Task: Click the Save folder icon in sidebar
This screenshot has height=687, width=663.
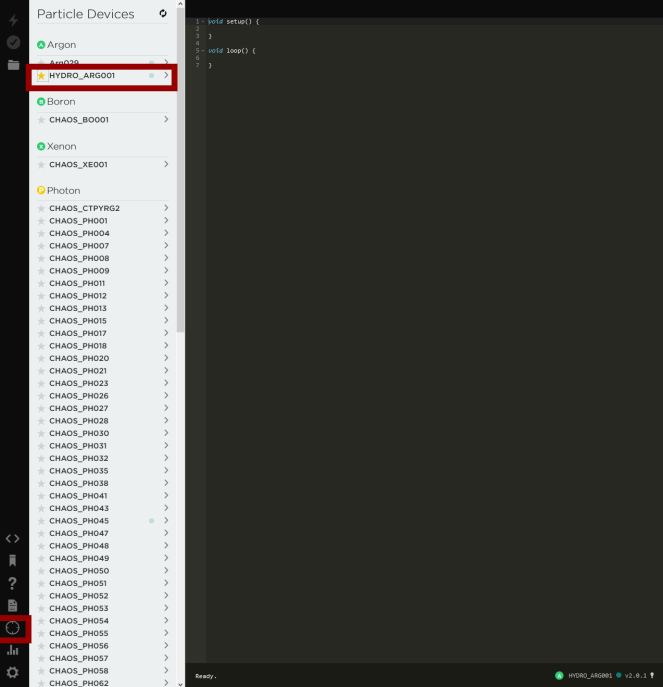Action: click(13, 65)
